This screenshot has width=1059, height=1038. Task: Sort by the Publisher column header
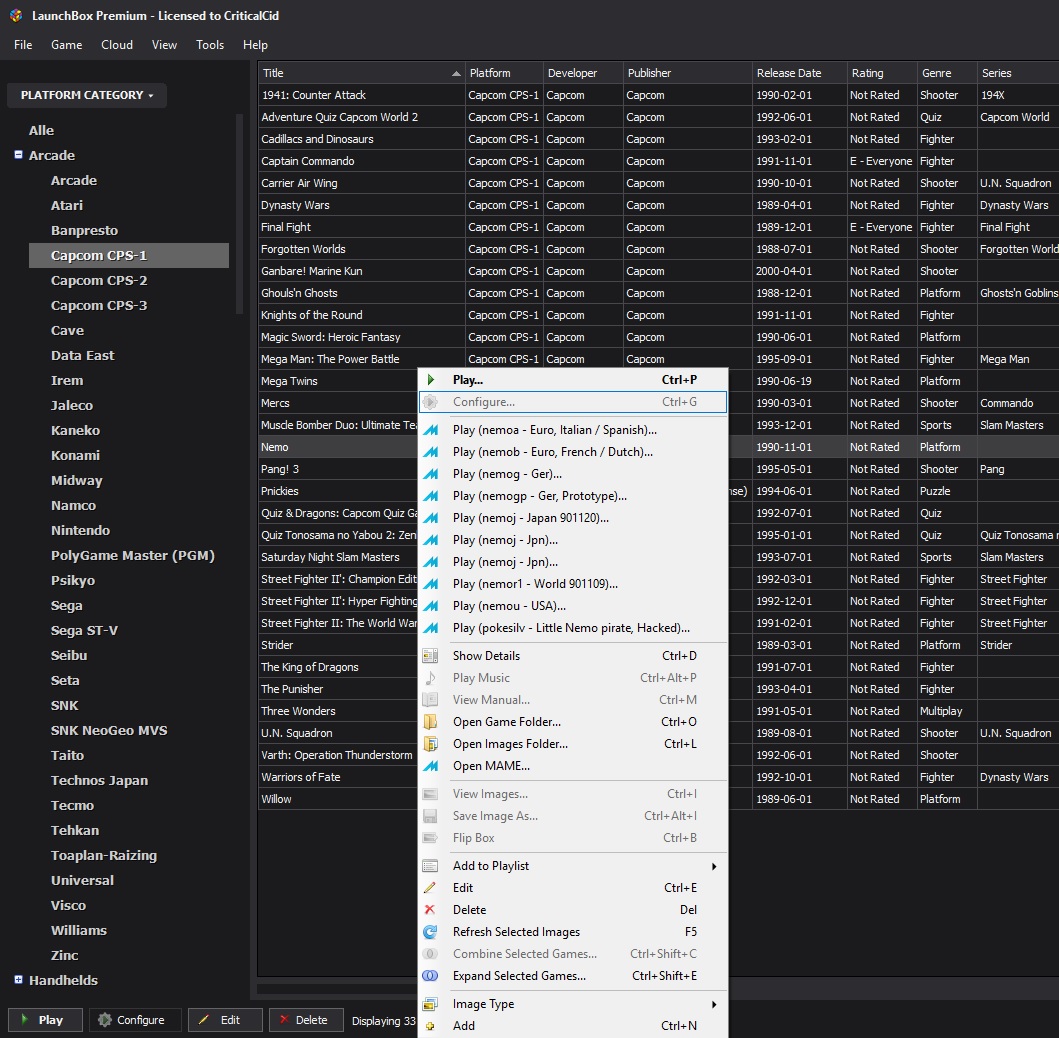(x=688, y=73)
